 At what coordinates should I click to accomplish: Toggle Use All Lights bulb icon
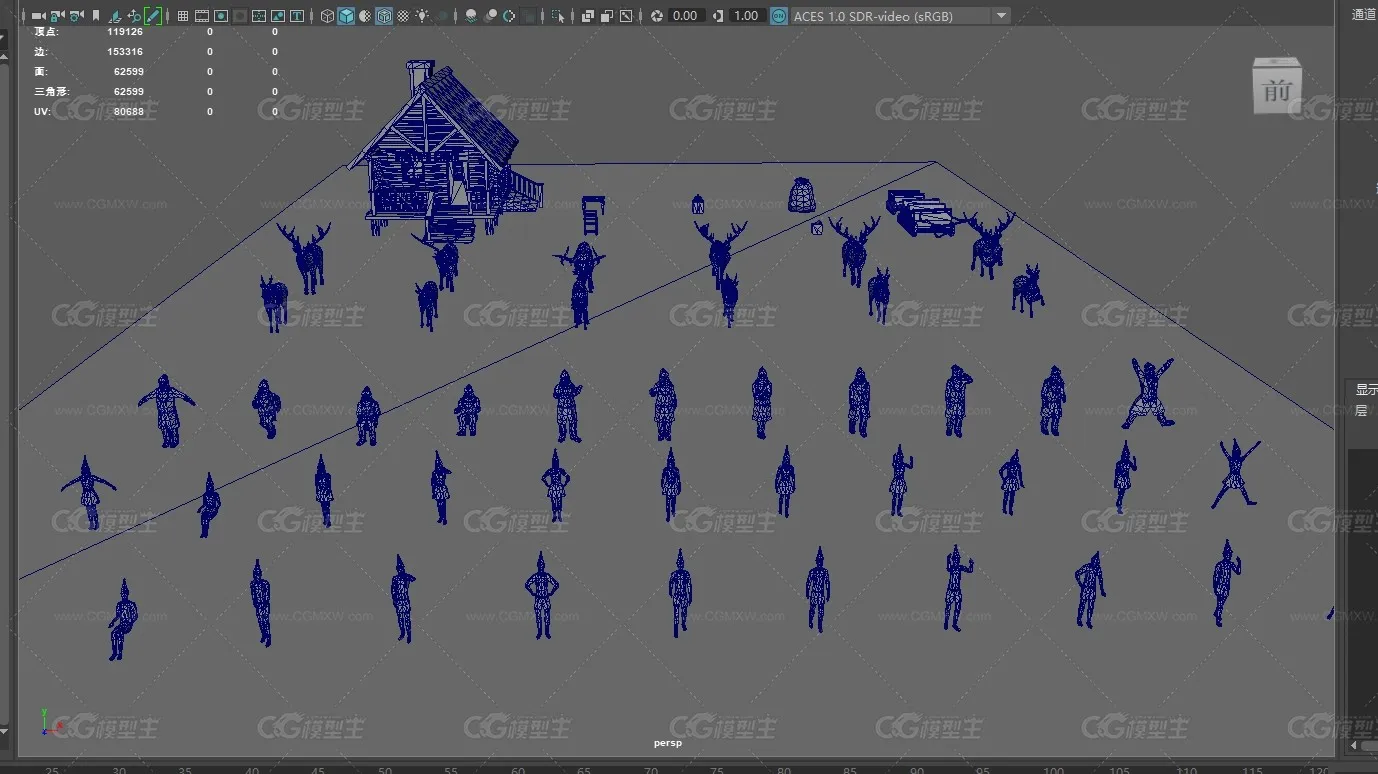point(423,16)
